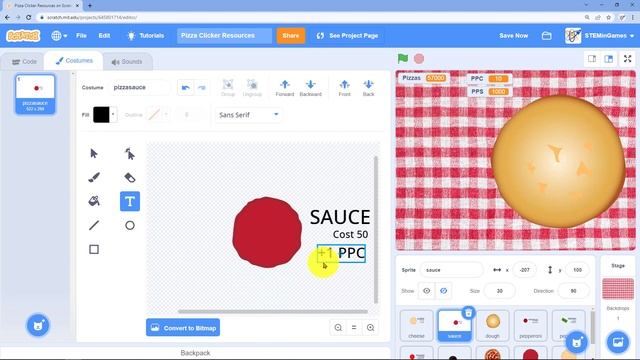Click the sprite x position field
The height and width of the screenshot is (360, 640).
pos(524,270)
